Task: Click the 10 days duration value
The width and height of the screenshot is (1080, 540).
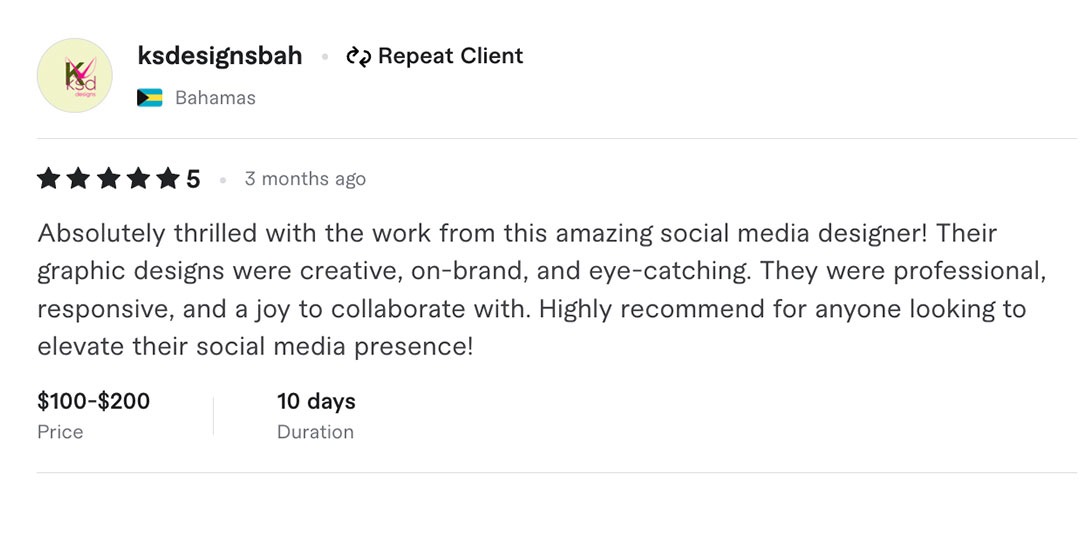Action: 316,402
